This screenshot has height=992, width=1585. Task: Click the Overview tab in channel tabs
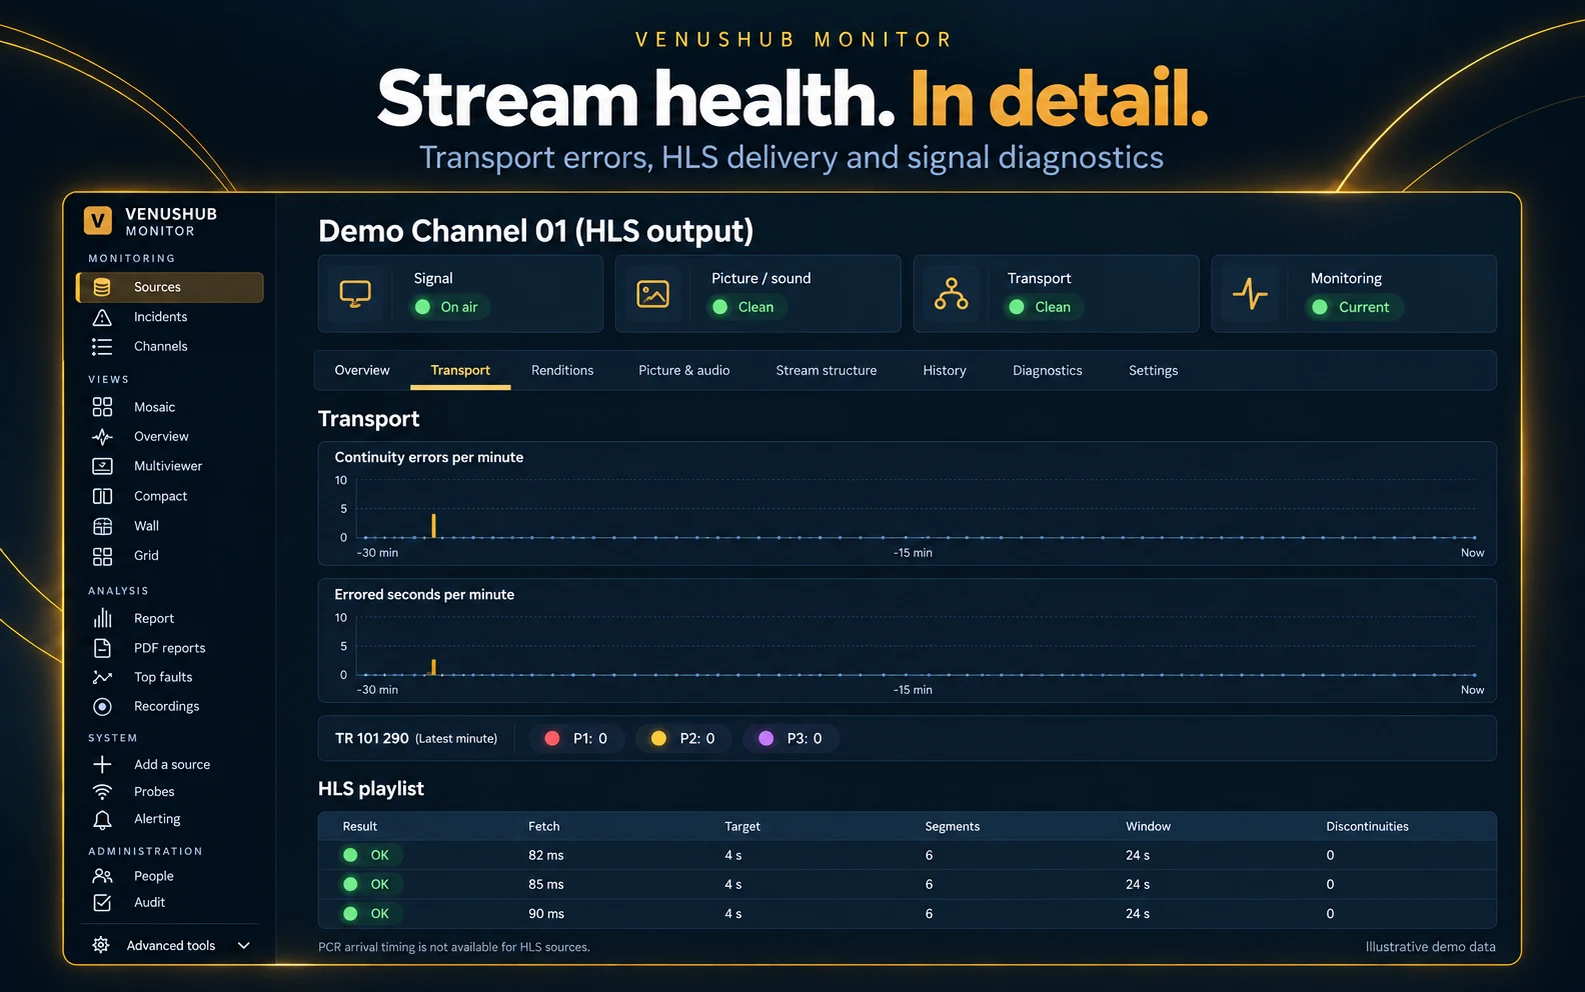click(362, 370)
